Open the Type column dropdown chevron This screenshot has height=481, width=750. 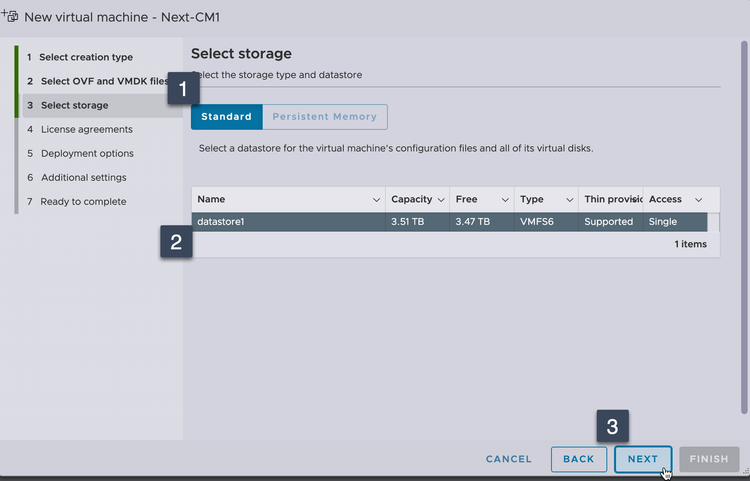(x=570, y=200)
